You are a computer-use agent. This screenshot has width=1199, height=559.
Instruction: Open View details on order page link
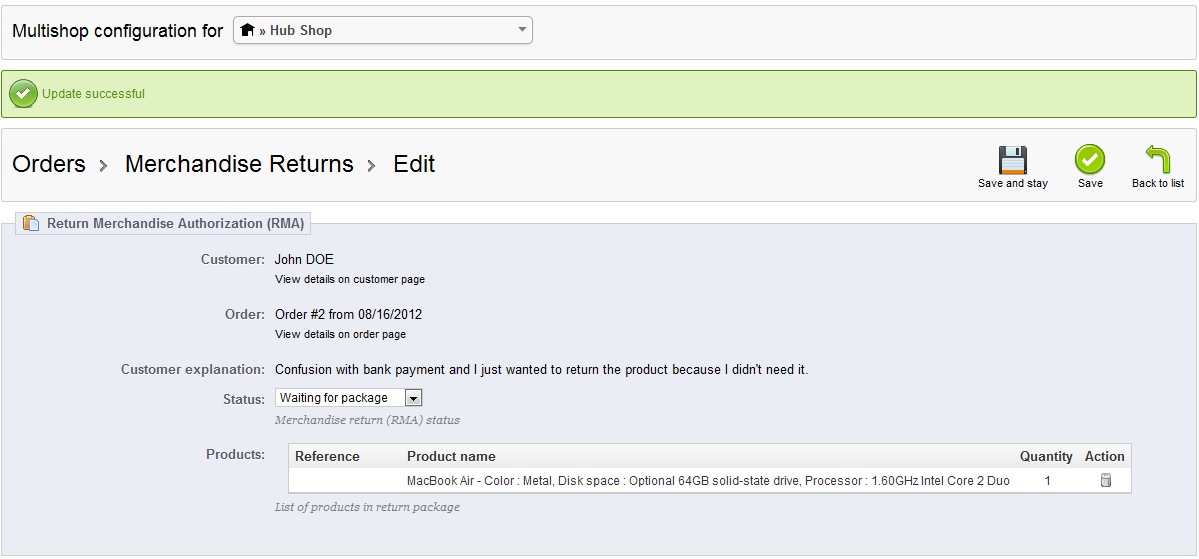pyautogui.click(x=340, y=334)
